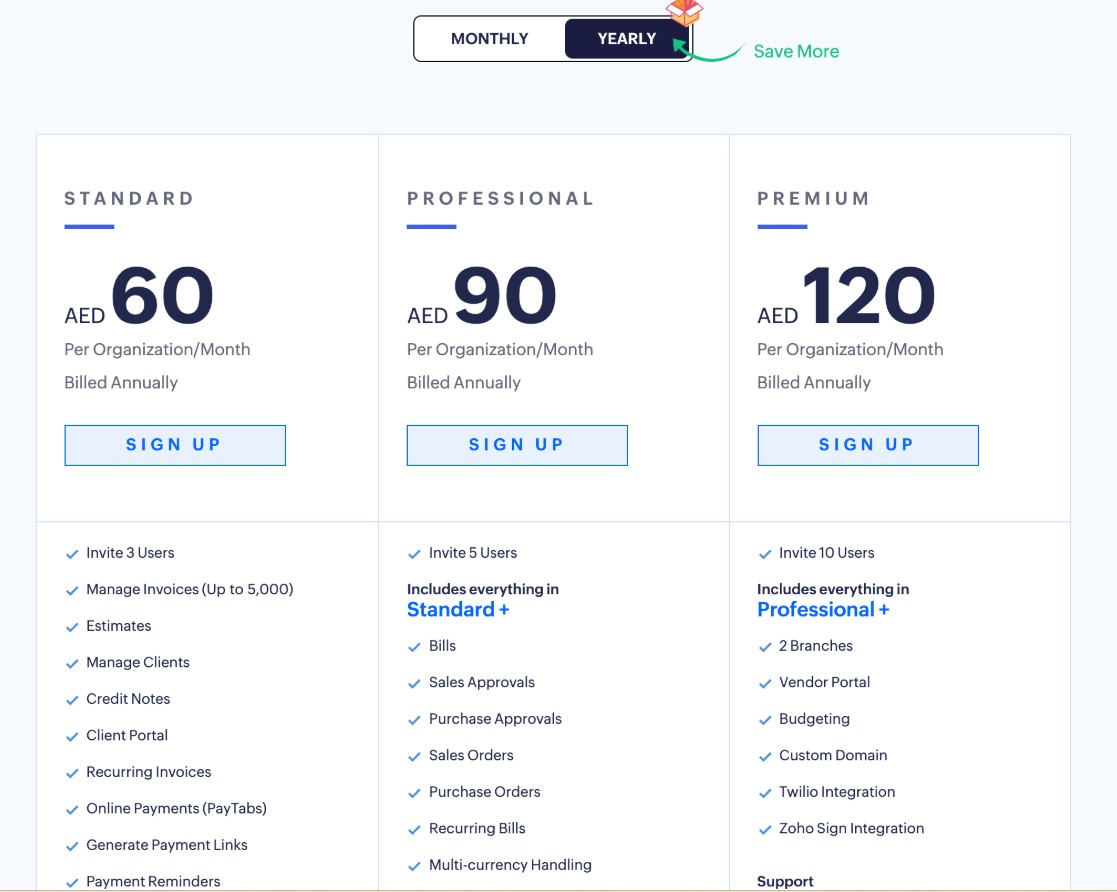Image resolution: width=1117 pixels, height=892 pixels.
Task: Click checkmark next to Sales Approvals
Action: pos(415,684)
